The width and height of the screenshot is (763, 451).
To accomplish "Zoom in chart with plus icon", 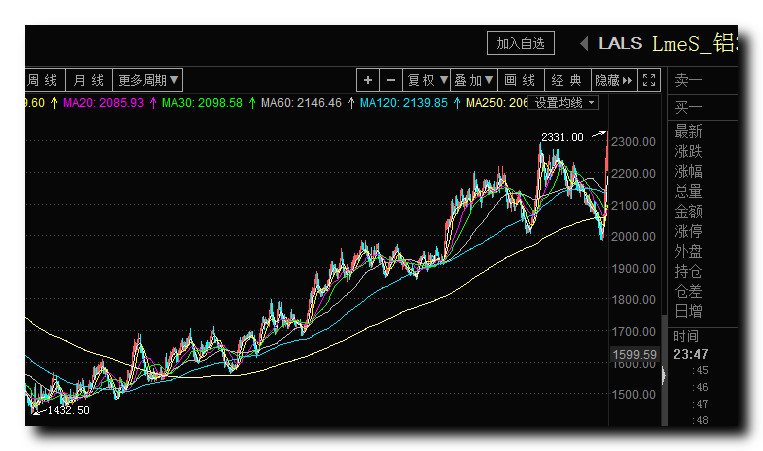I will click(x=368, y=80).
